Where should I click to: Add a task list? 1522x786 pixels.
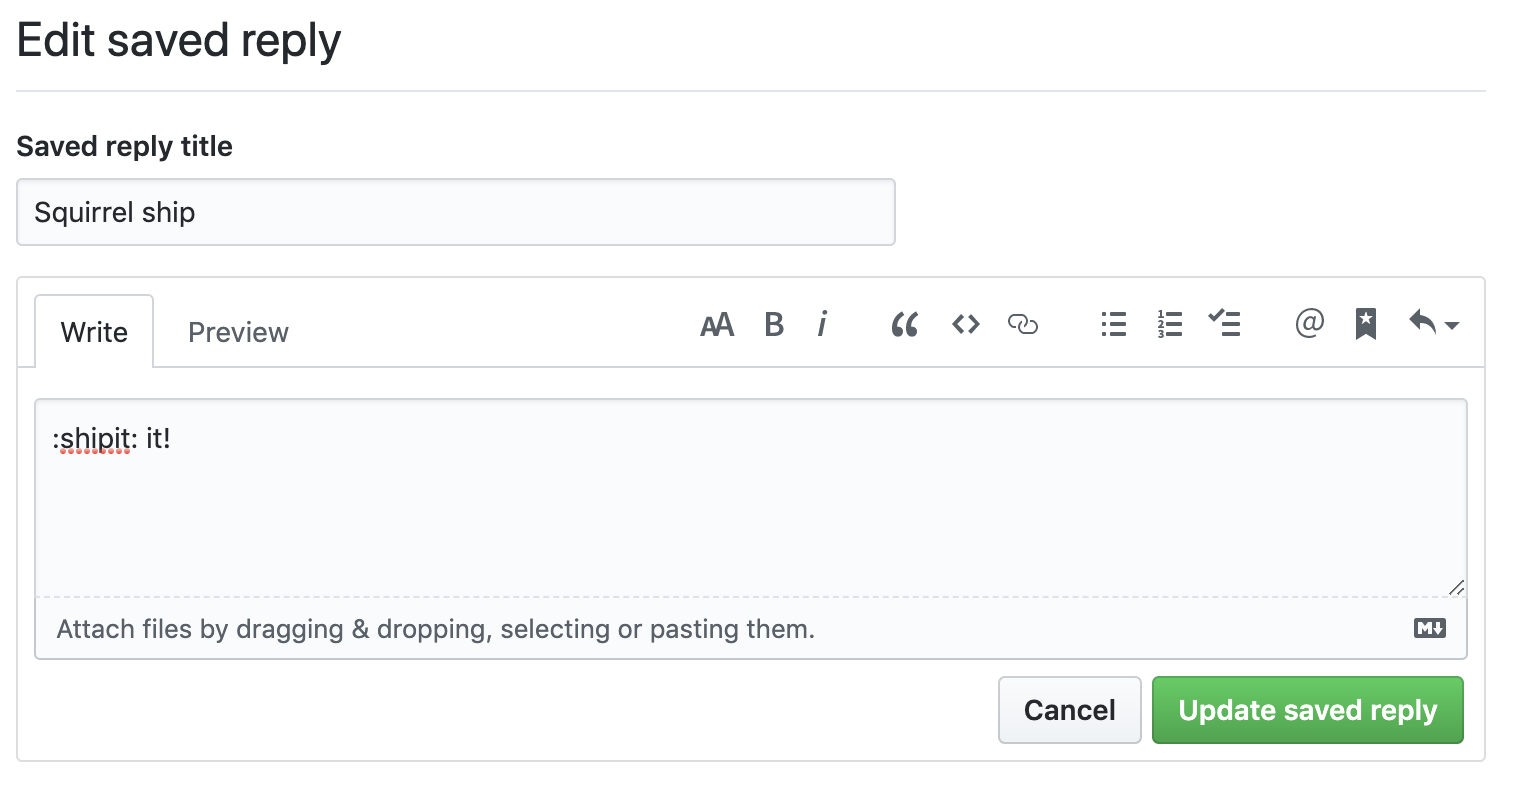[x=1224, y=324]
